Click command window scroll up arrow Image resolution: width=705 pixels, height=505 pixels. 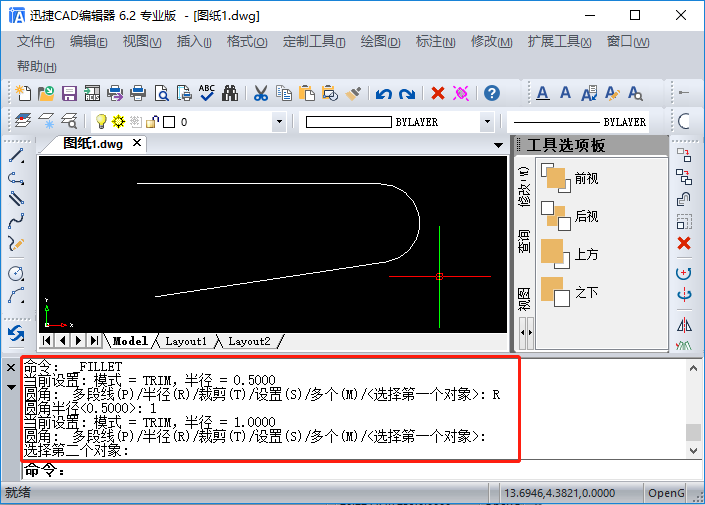pyautogui.click(x=693, y=368)
